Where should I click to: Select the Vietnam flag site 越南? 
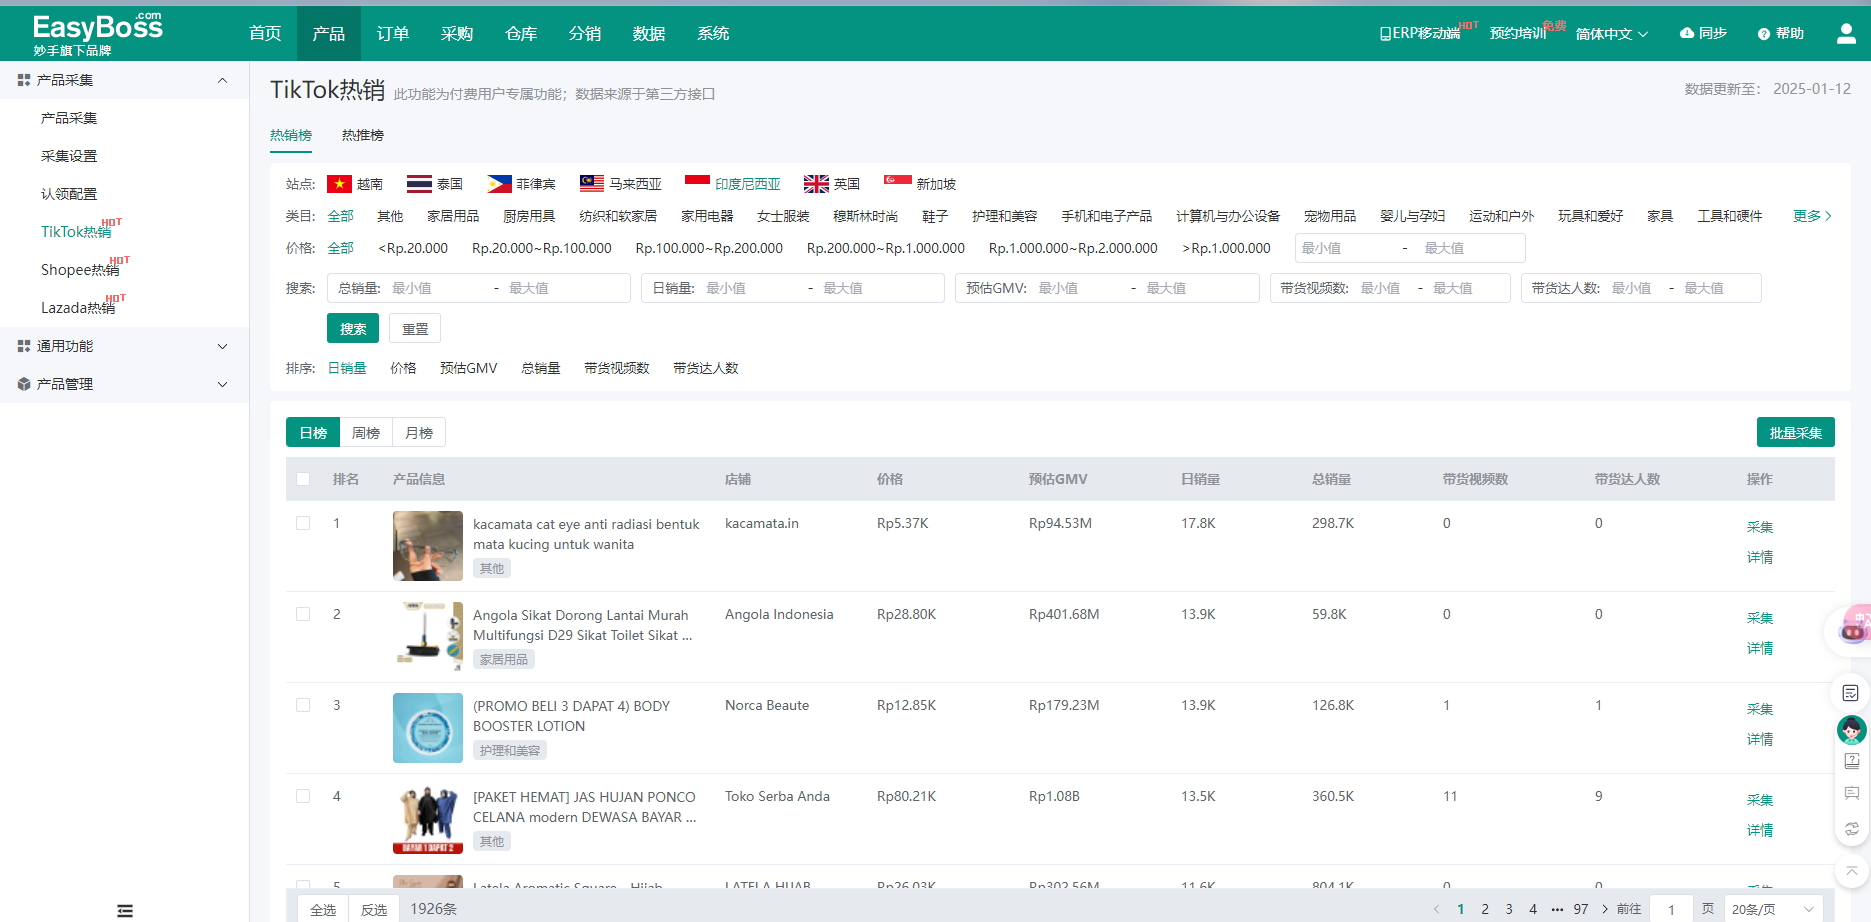point(355,184)
